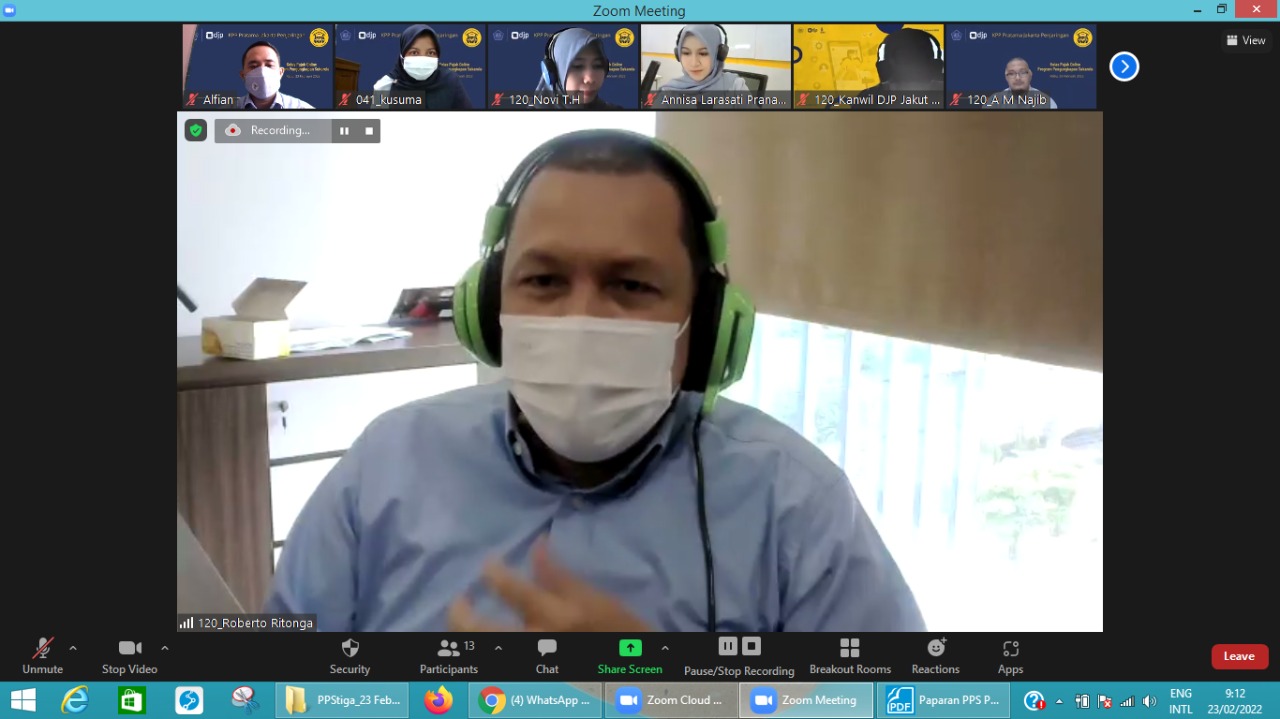Expand video options arrow beside Stop Video
This screenshot has width=1280, height=719.
pyautogui.click(x=165, y=648)
